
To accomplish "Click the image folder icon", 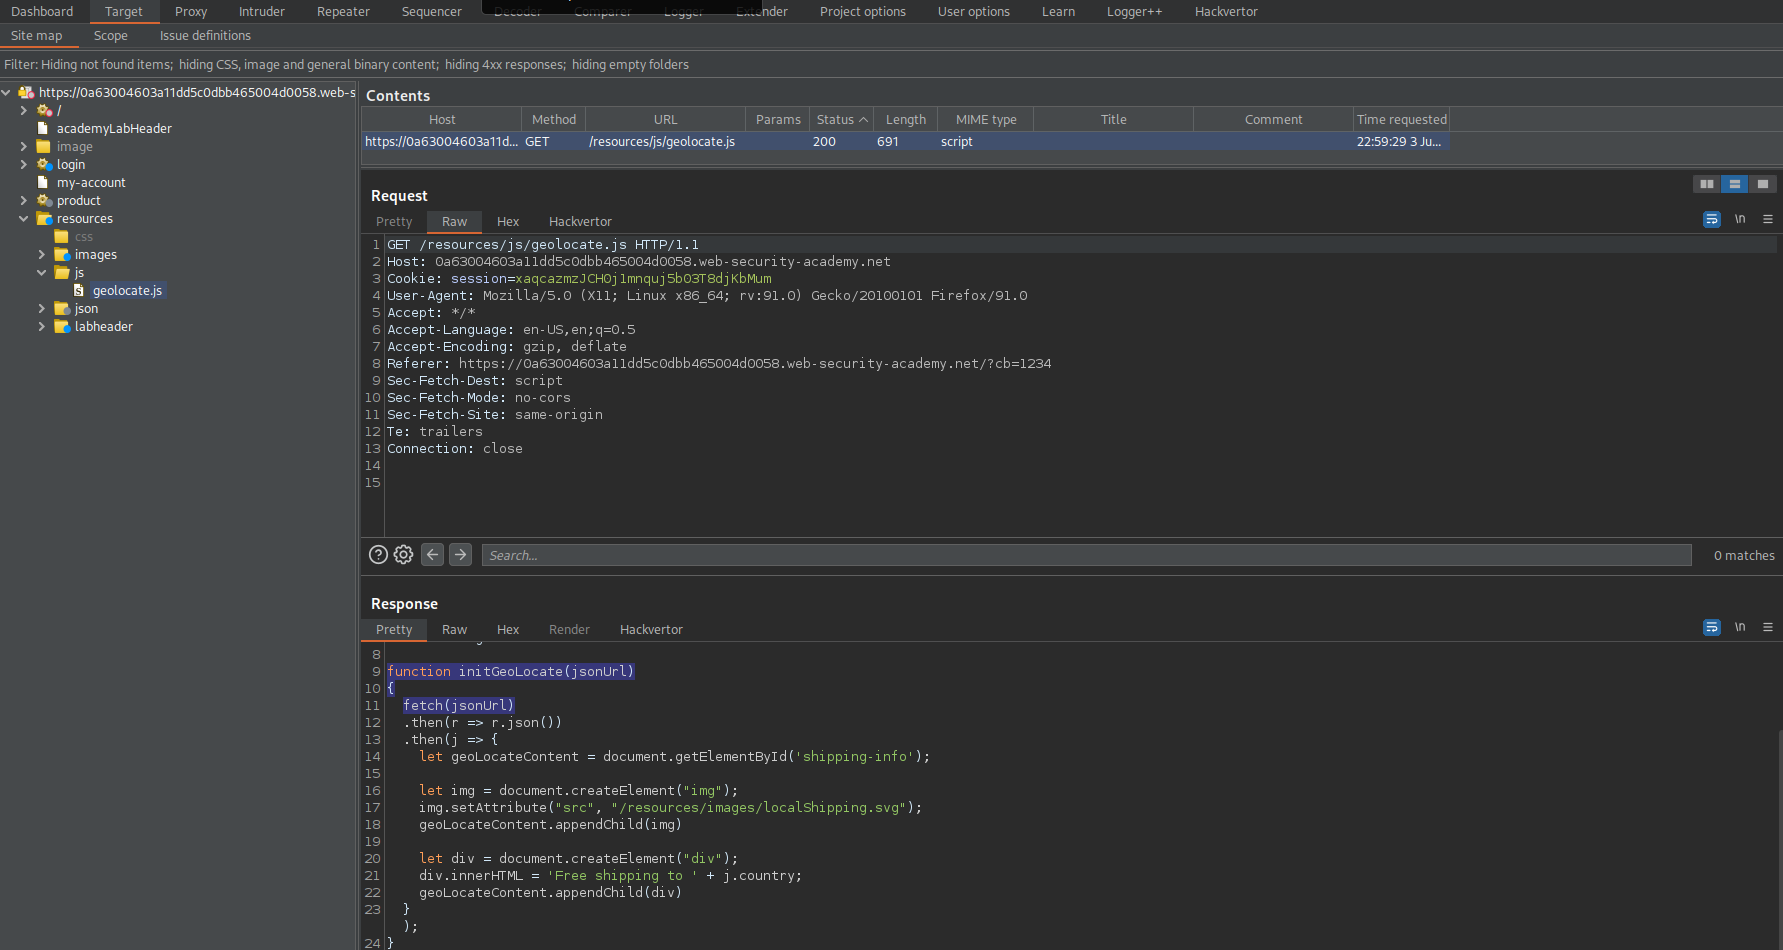I will [44, 146].
